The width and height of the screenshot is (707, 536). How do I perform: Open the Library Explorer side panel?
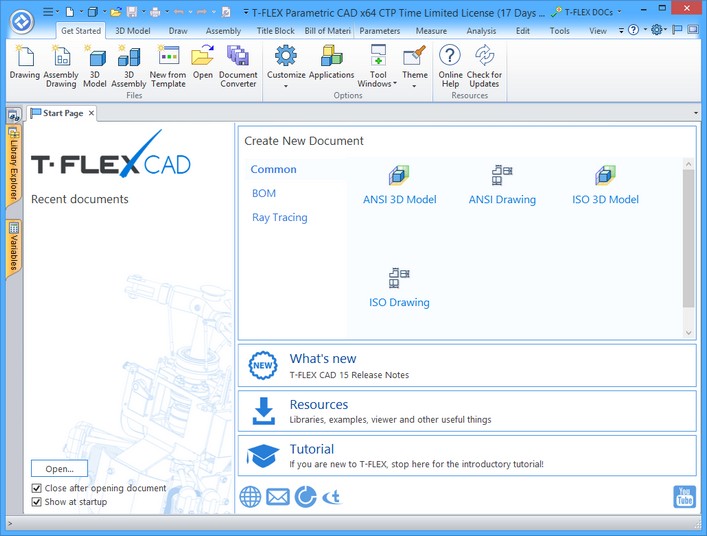(14, 165)
